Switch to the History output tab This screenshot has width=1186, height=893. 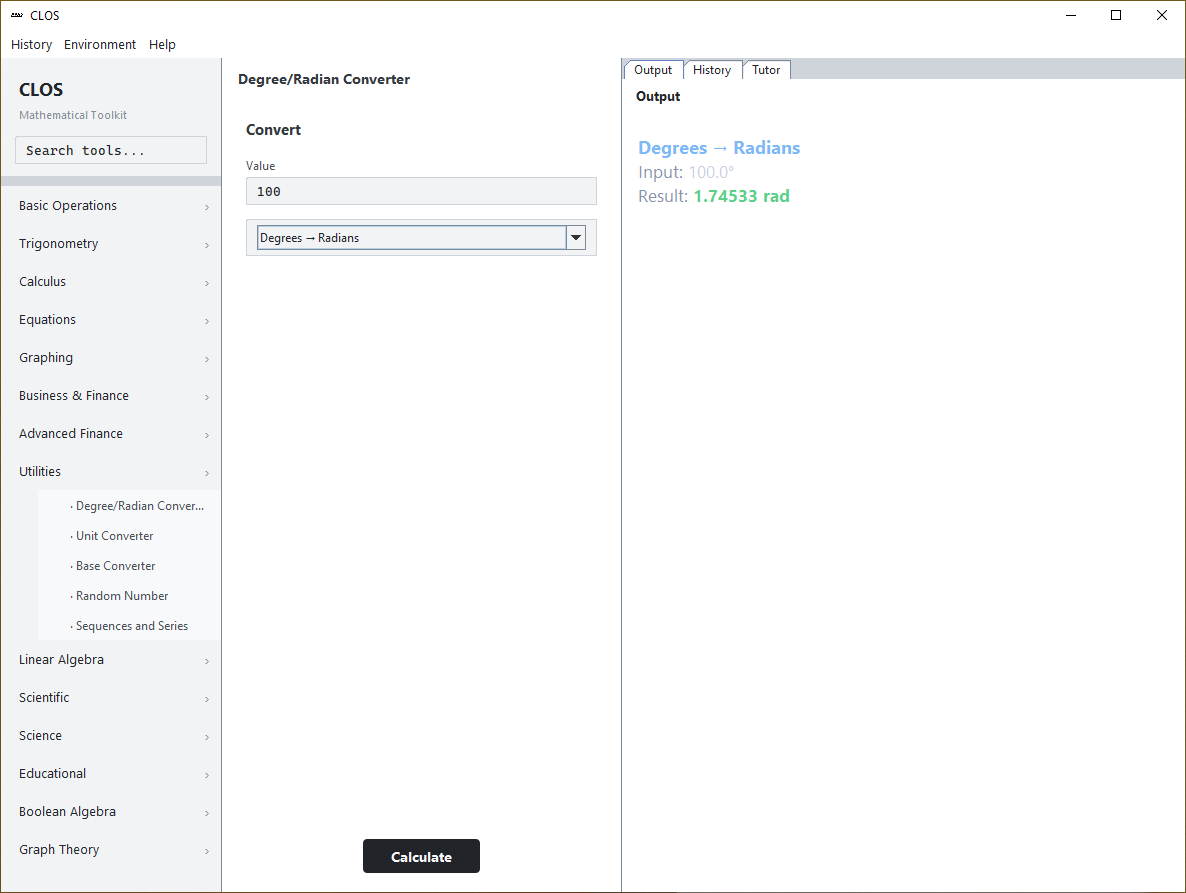712,70
